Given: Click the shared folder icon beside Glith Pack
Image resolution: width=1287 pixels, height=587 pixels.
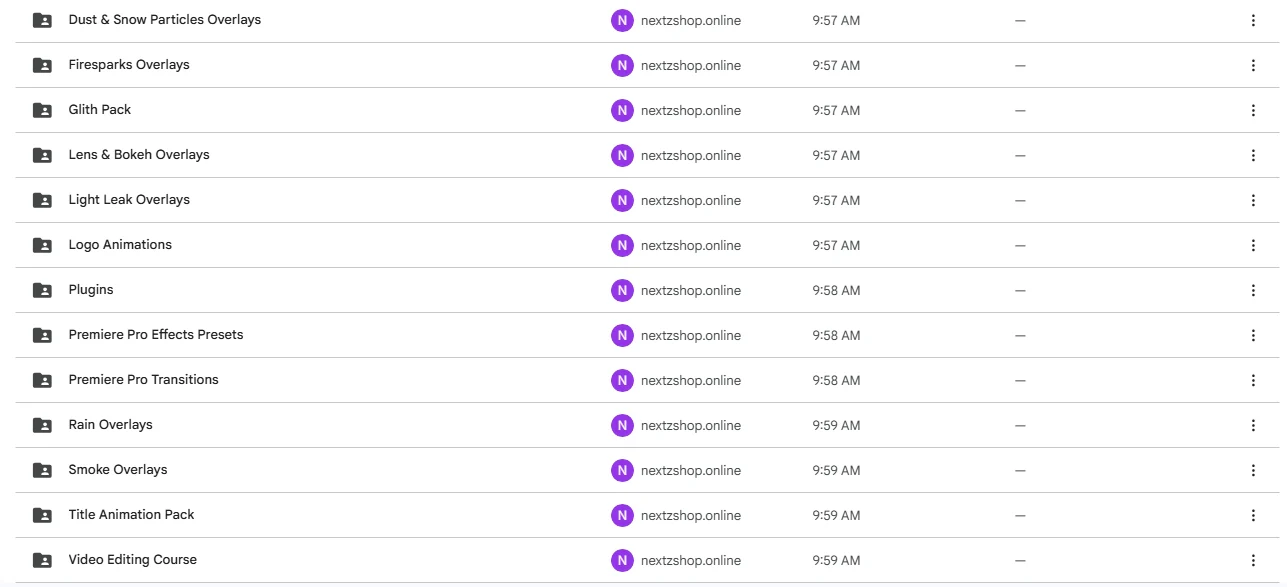Looking at the screenshot, I should 41,110.
